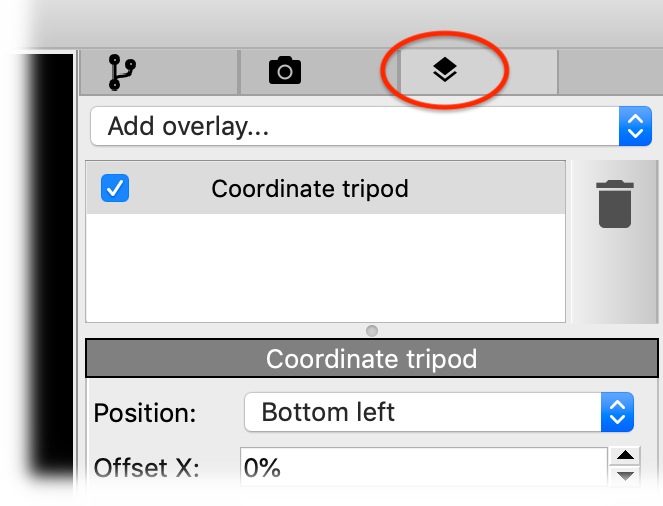The height and width of the screenshot is (506, 663).
Task: Open the Position dropdown showing Bottom left
Action: (x=420, y=411)
